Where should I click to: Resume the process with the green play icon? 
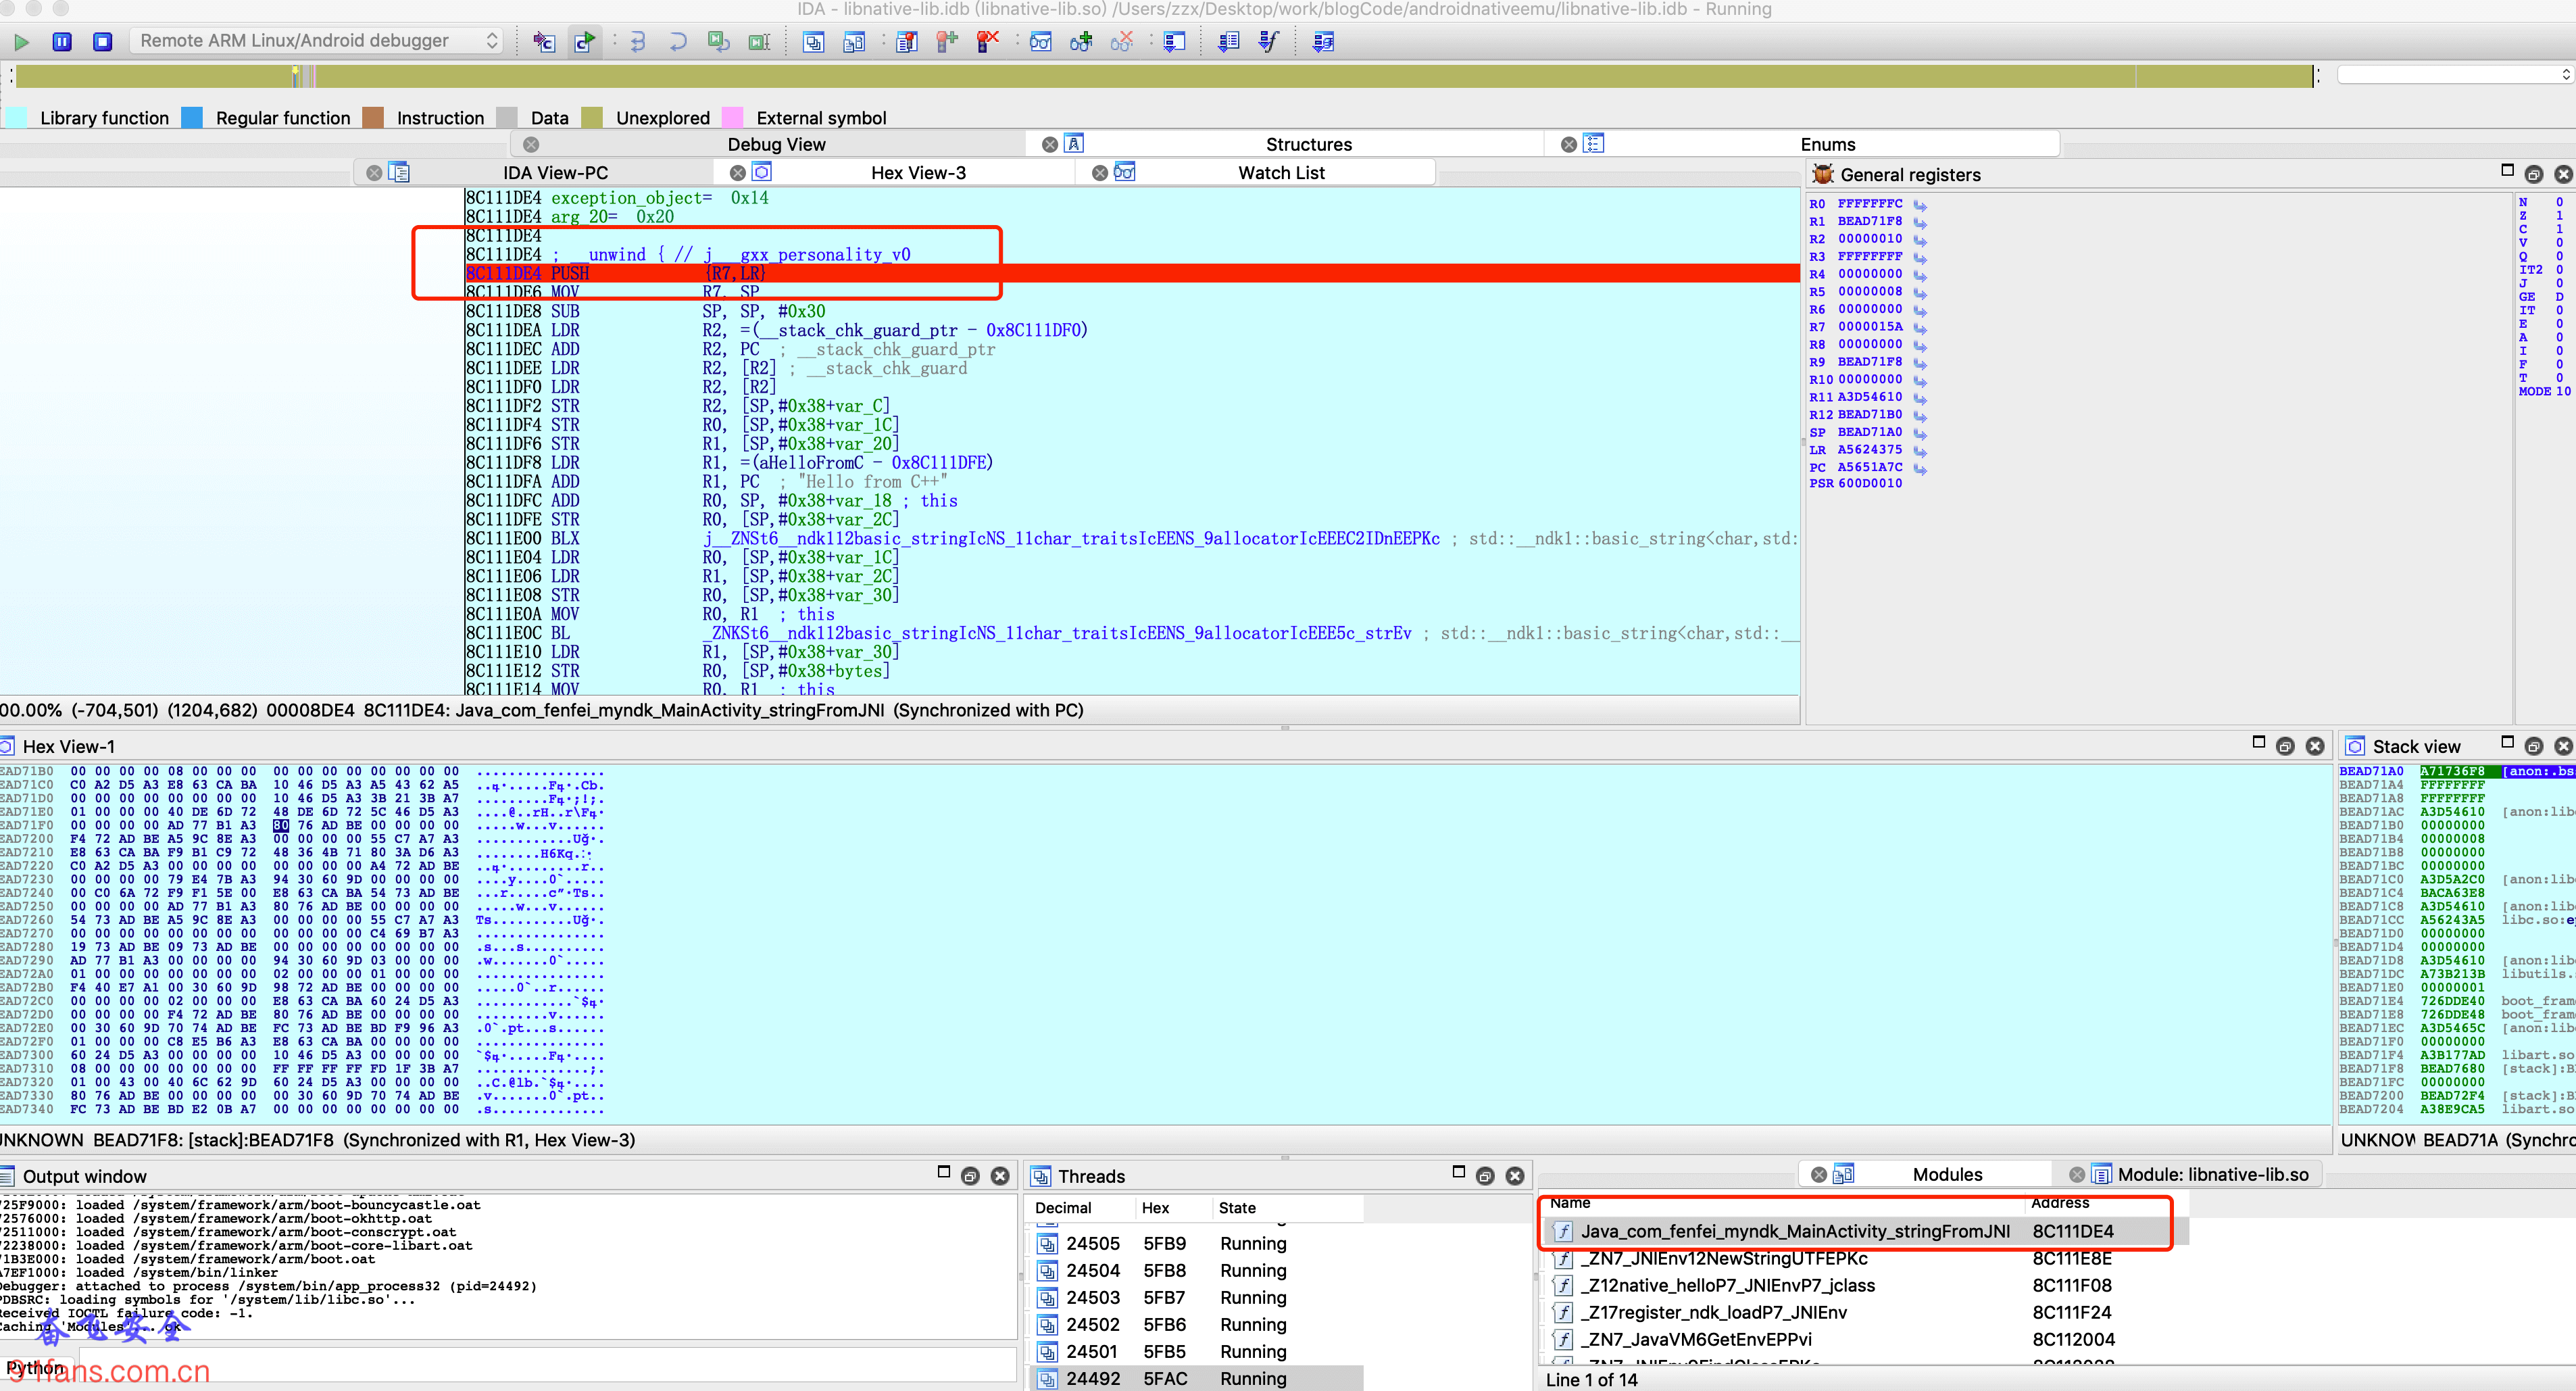21,42
